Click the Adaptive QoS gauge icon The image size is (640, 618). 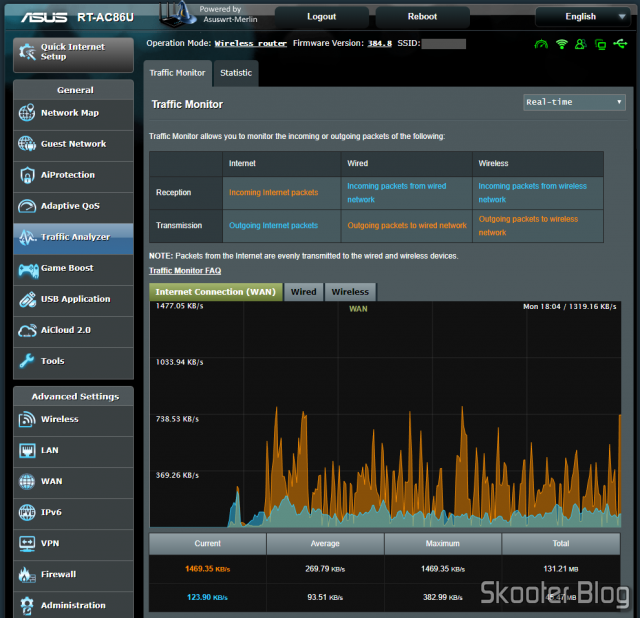[27, 206]
